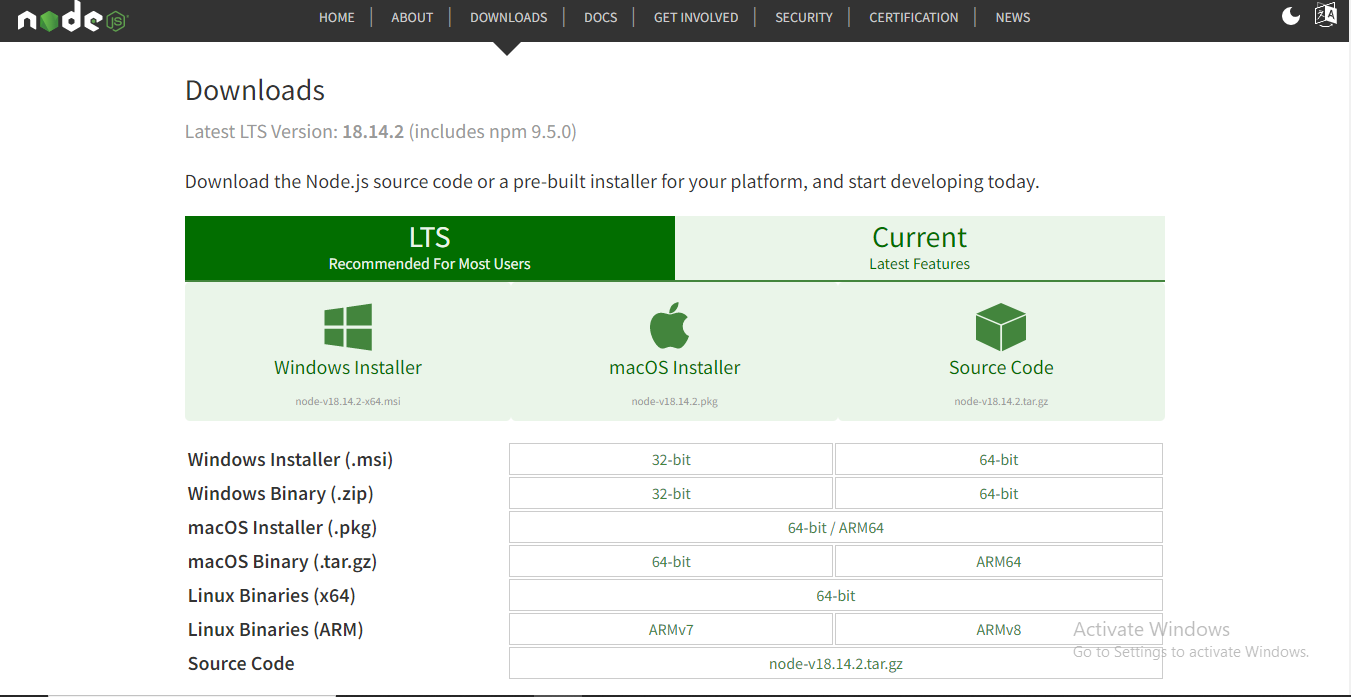Click the Node.js logo

(x=73, y=19)
